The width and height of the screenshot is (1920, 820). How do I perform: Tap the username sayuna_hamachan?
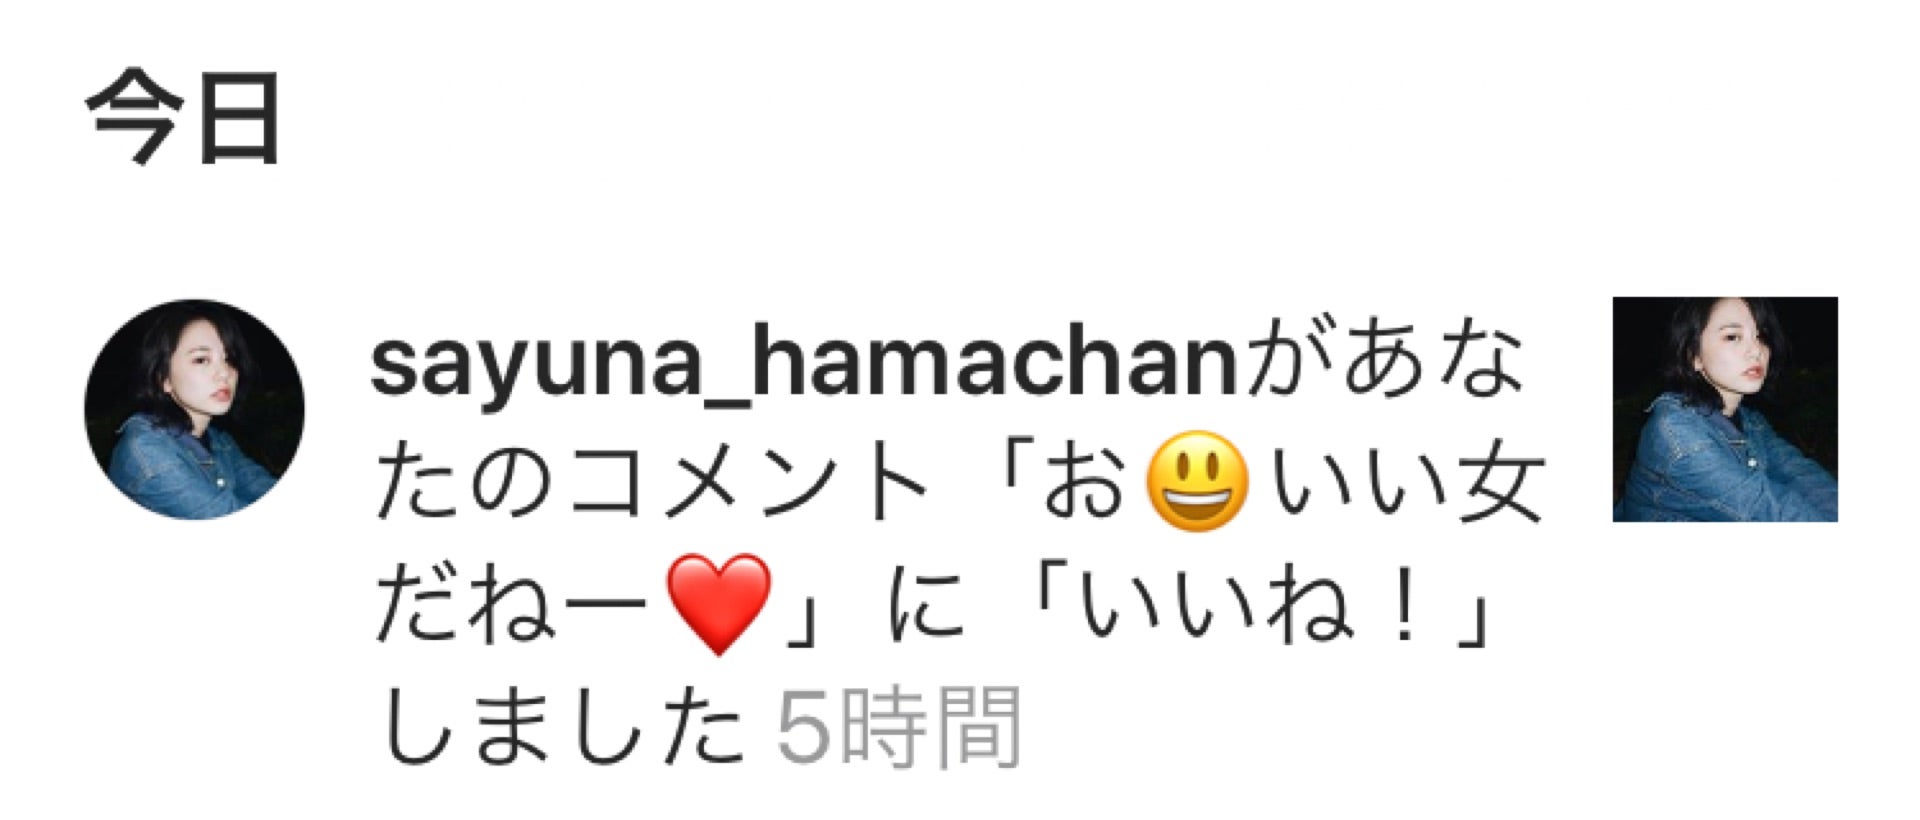[x=804, y=366]
